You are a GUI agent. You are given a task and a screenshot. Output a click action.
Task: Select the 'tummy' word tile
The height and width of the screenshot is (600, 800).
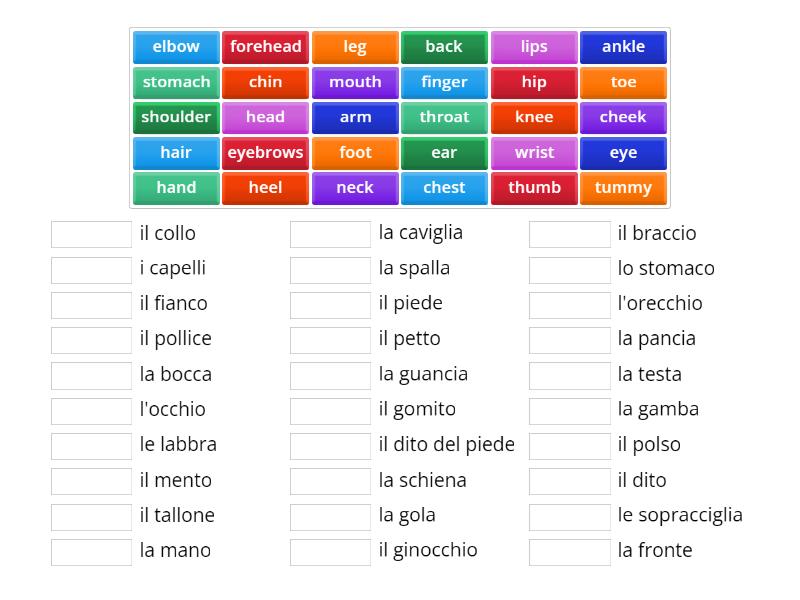pos(623,187)
